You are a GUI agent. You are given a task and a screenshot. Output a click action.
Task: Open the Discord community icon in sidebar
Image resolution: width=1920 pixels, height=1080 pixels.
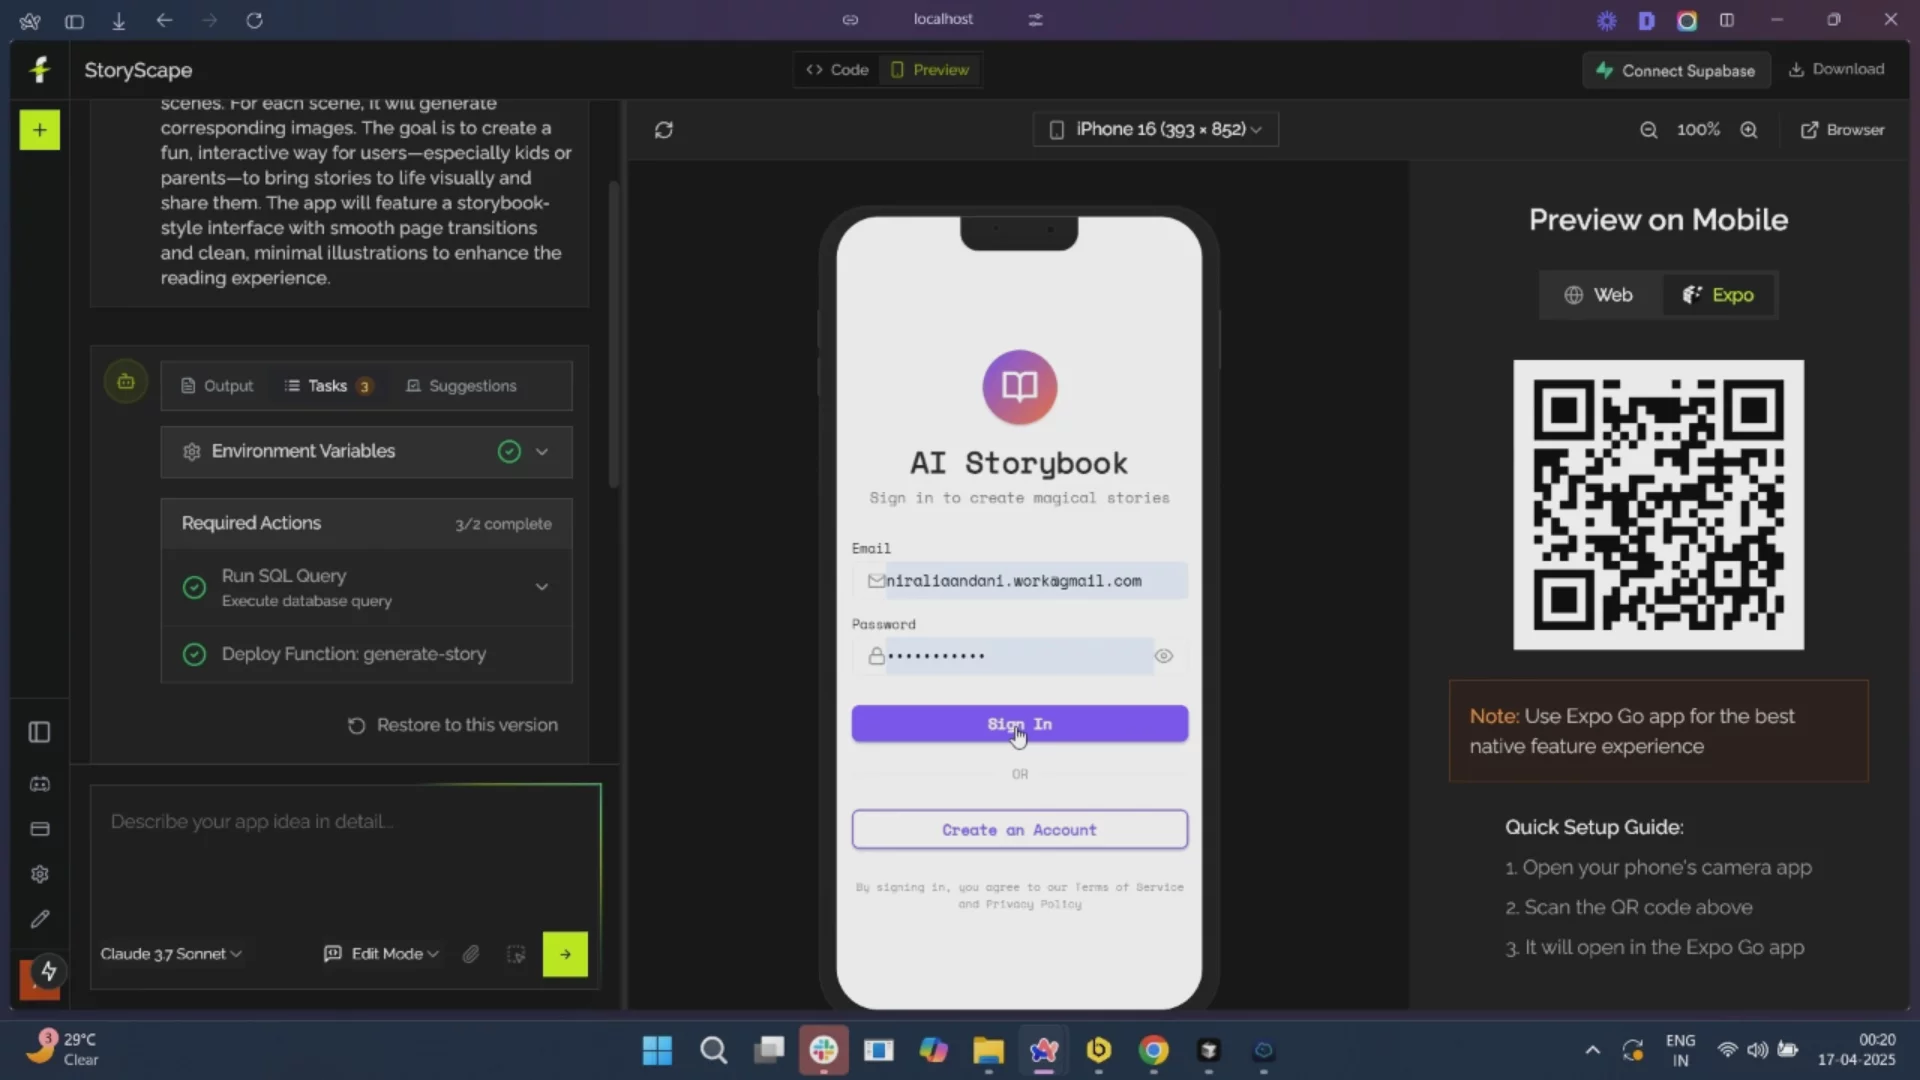[x=38, y=785]
